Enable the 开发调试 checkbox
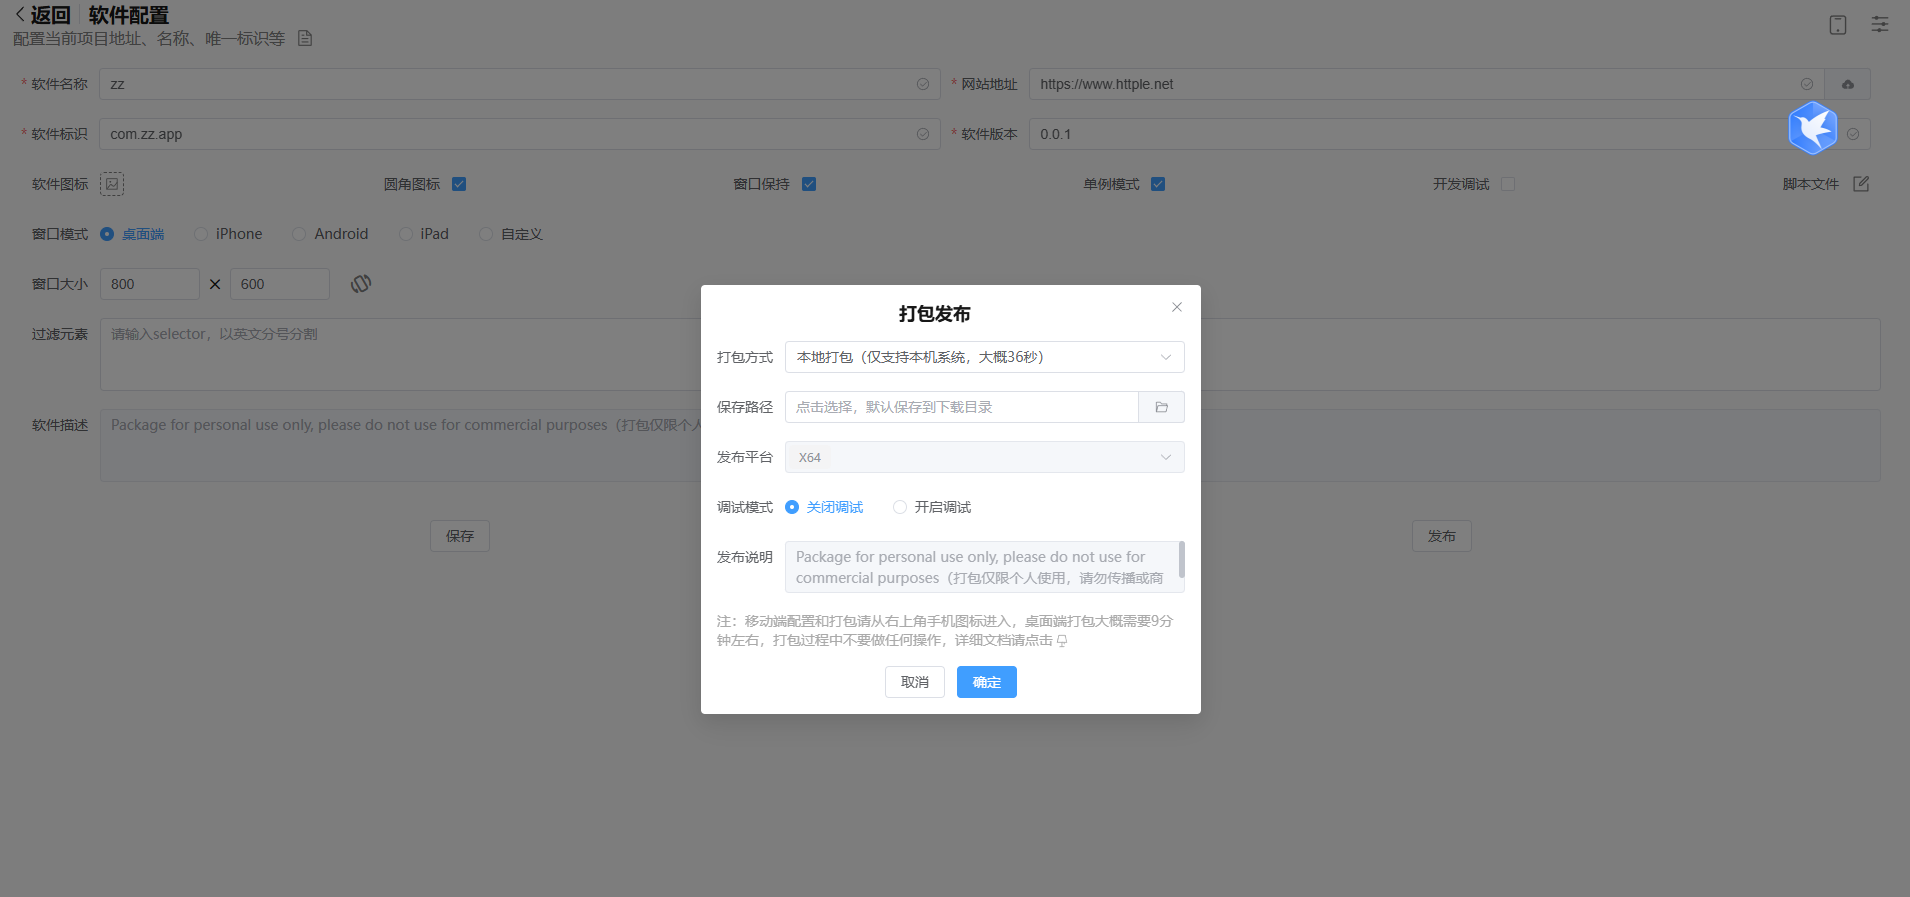Screen dimensions: 1910x897 [x=1508, y=184]
